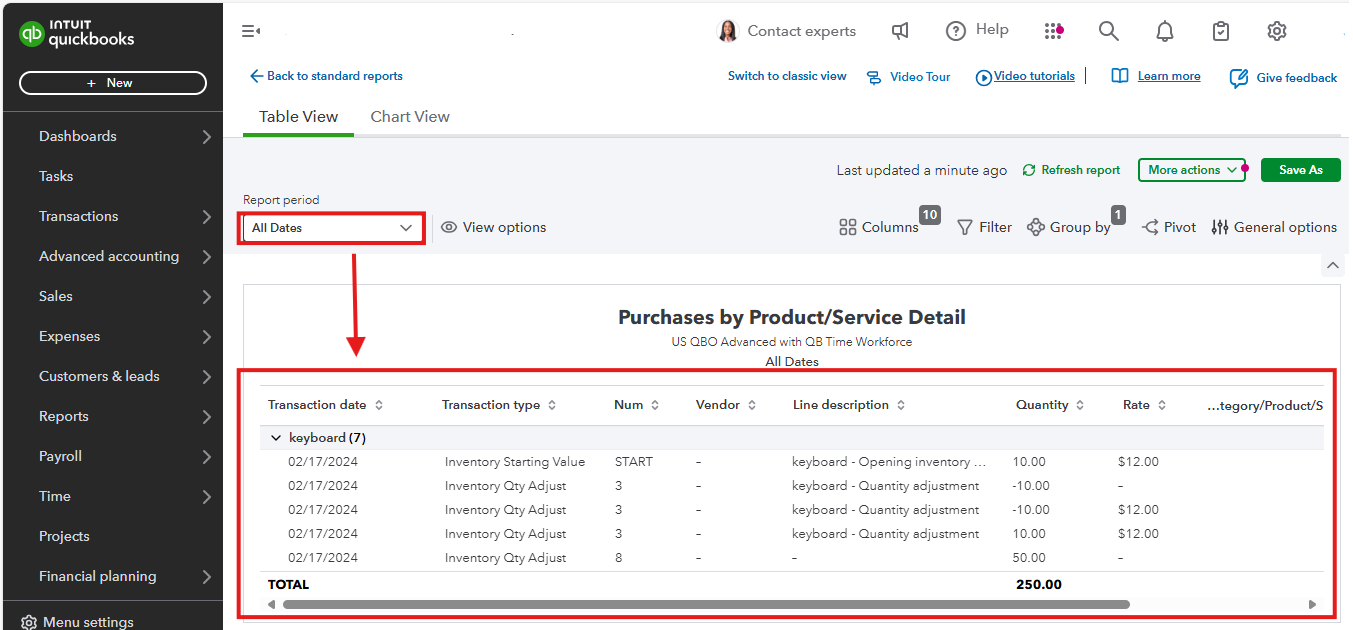The image size is (1353, 630).
Task: Click the horizontal scrollbar under the table
Action: coord(705,604)
